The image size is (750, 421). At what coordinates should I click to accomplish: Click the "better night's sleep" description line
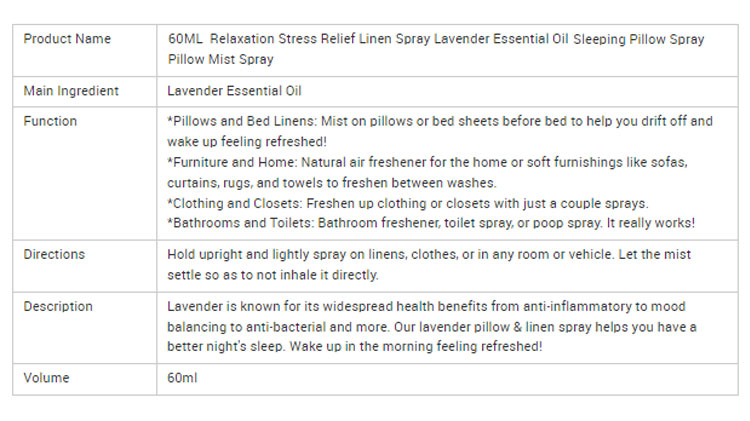coord(355,347)
